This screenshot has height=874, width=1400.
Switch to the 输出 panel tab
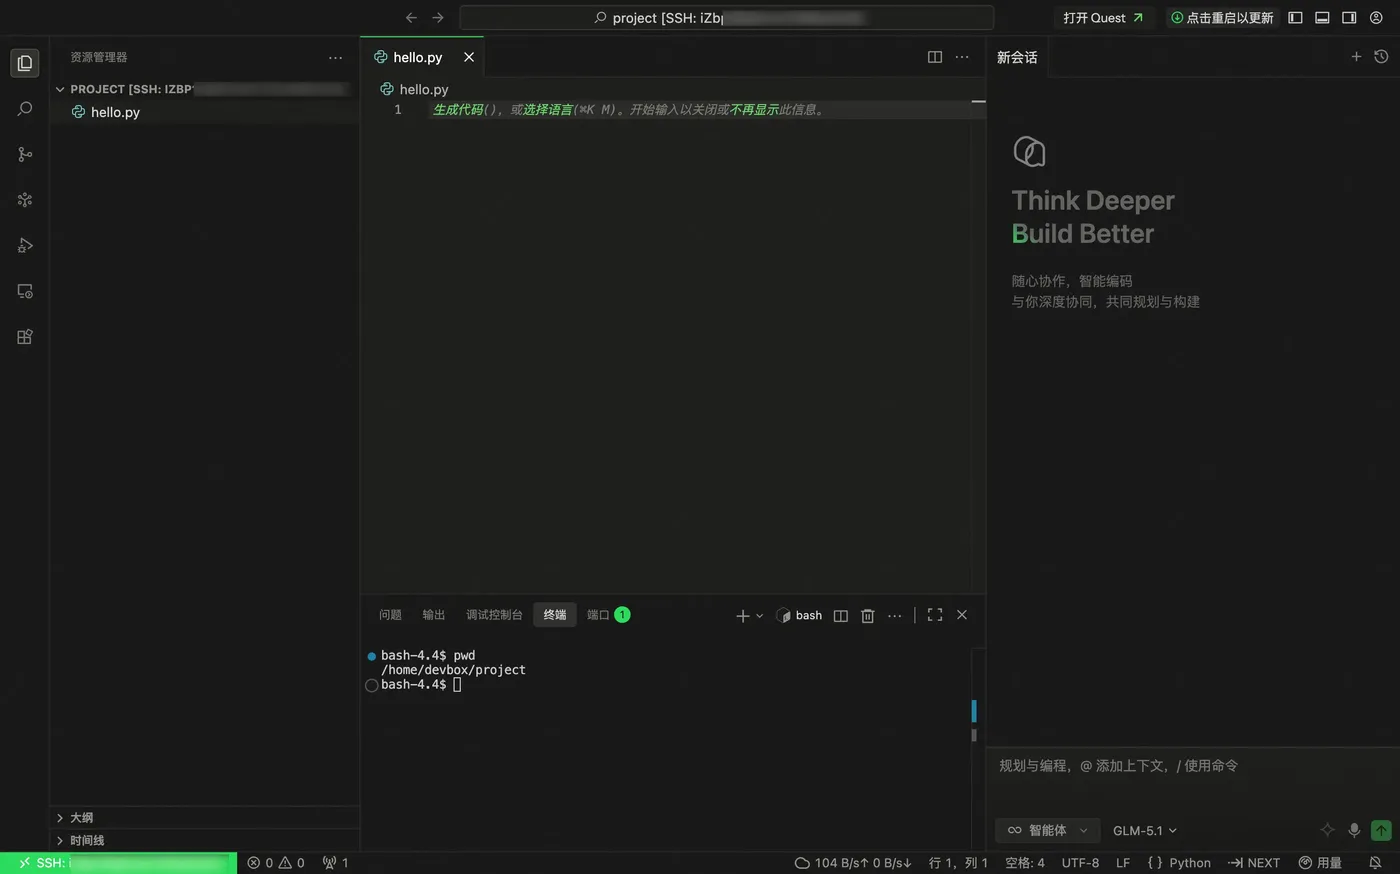[434, 615]
